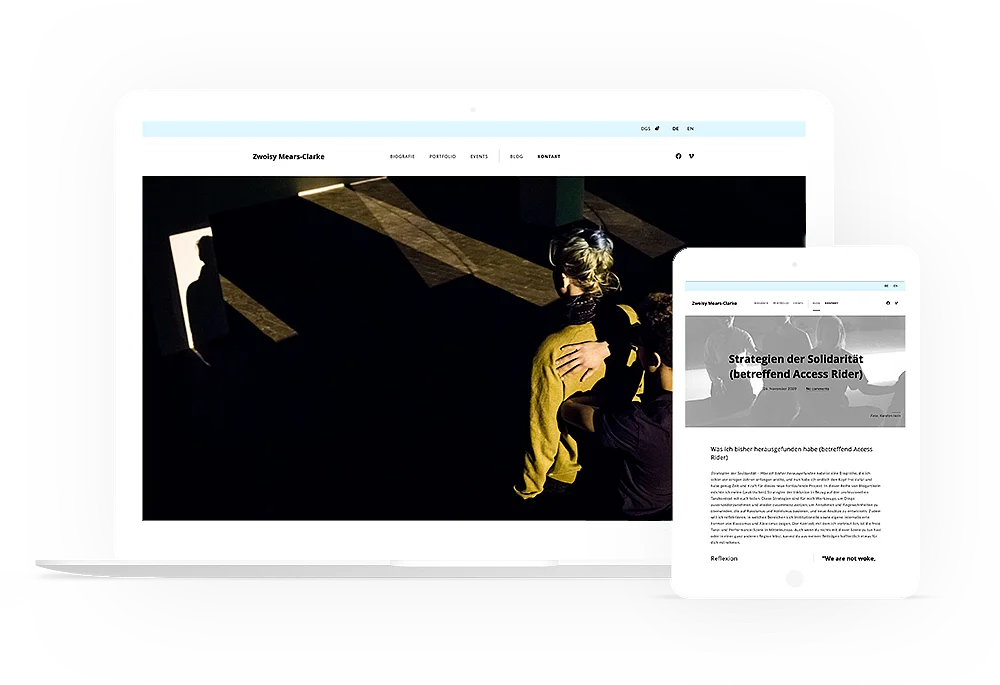Switch language to DE on laptop

(x=676, y=129)
